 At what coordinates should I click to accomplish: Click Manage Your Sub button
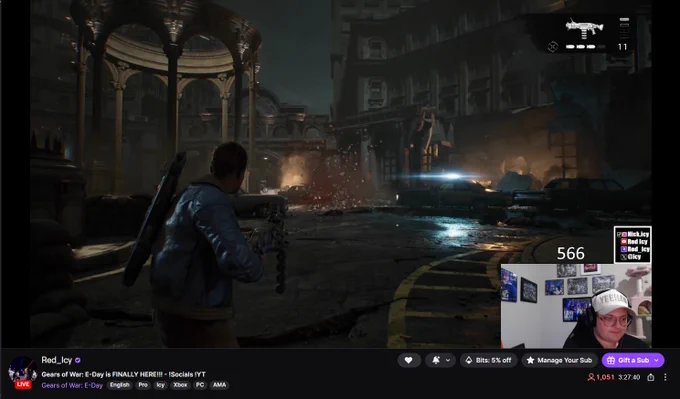coord(559,360)
